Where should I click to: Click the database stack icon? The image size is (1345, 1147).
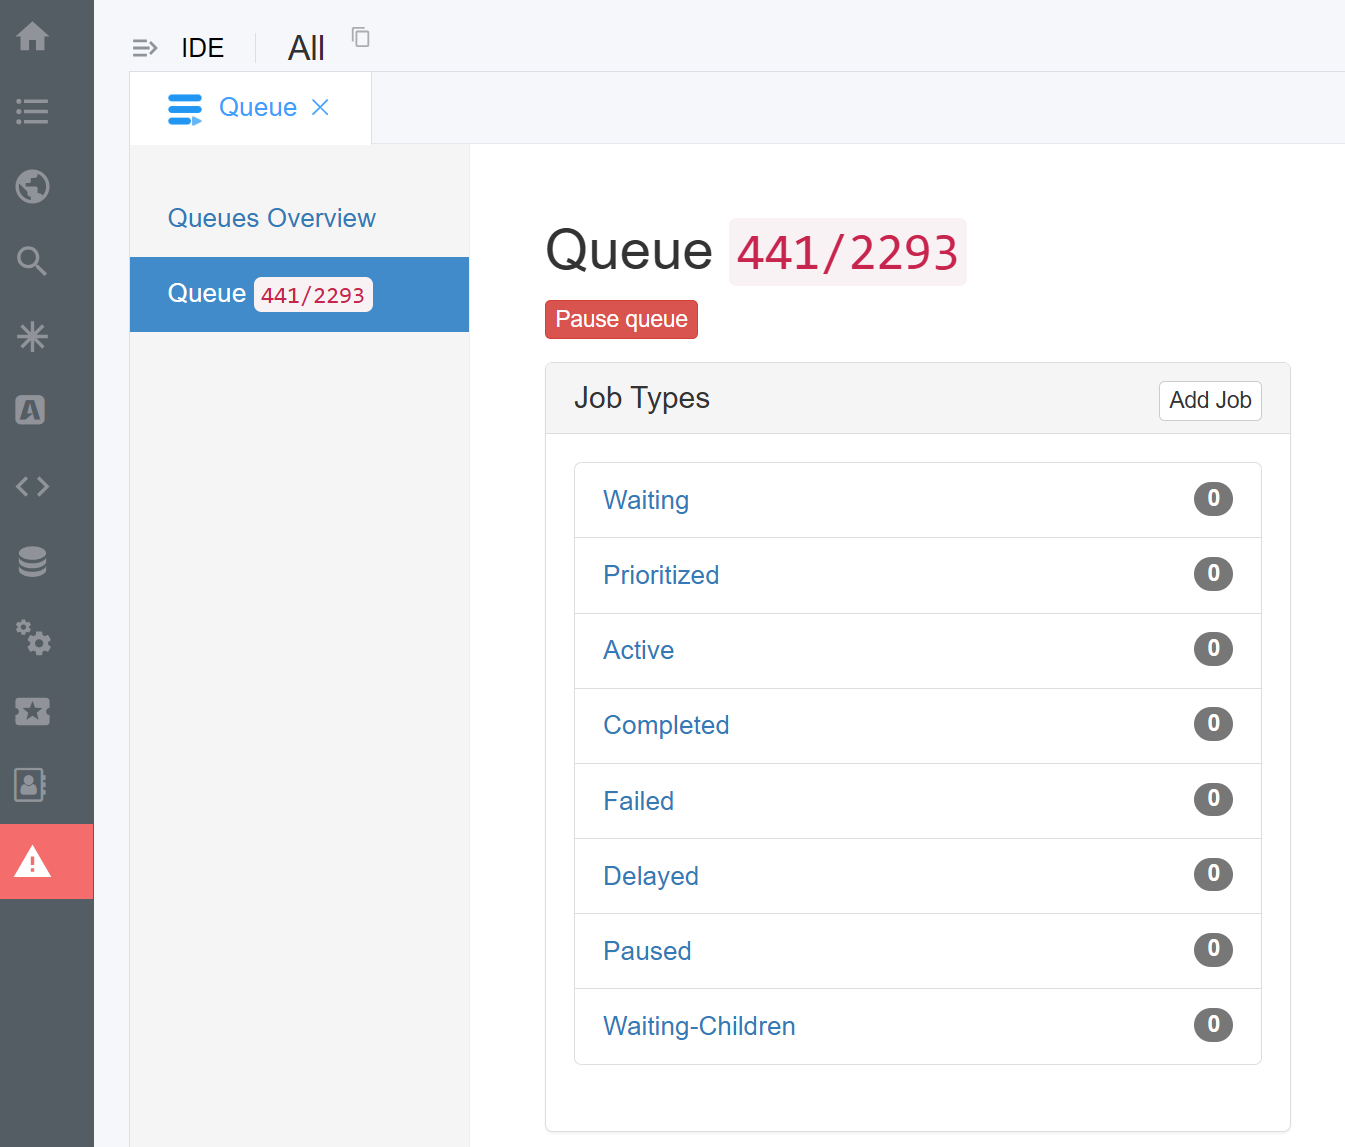click(32, 561)
